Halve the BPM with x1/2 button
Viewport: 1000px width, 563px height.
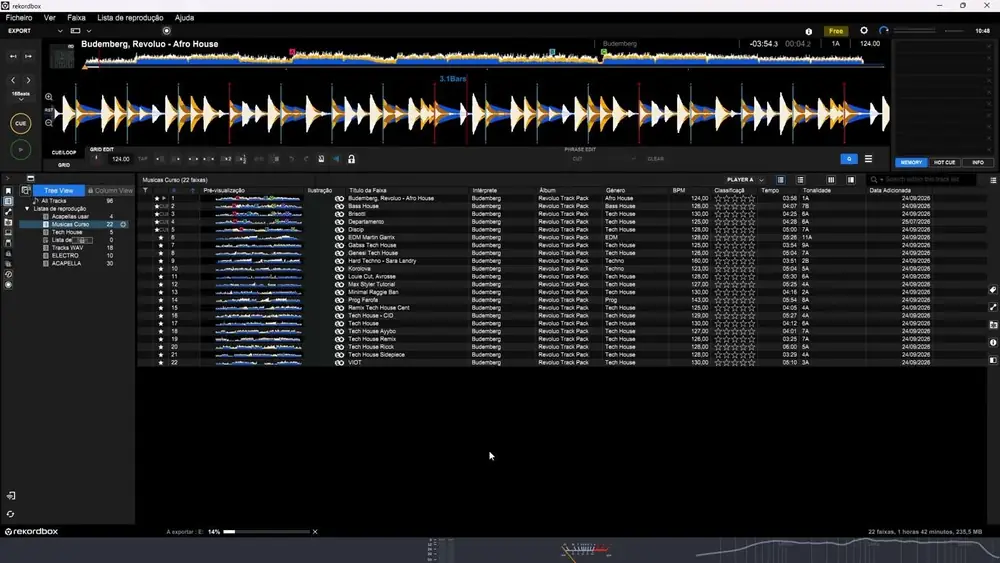[242, 159]
